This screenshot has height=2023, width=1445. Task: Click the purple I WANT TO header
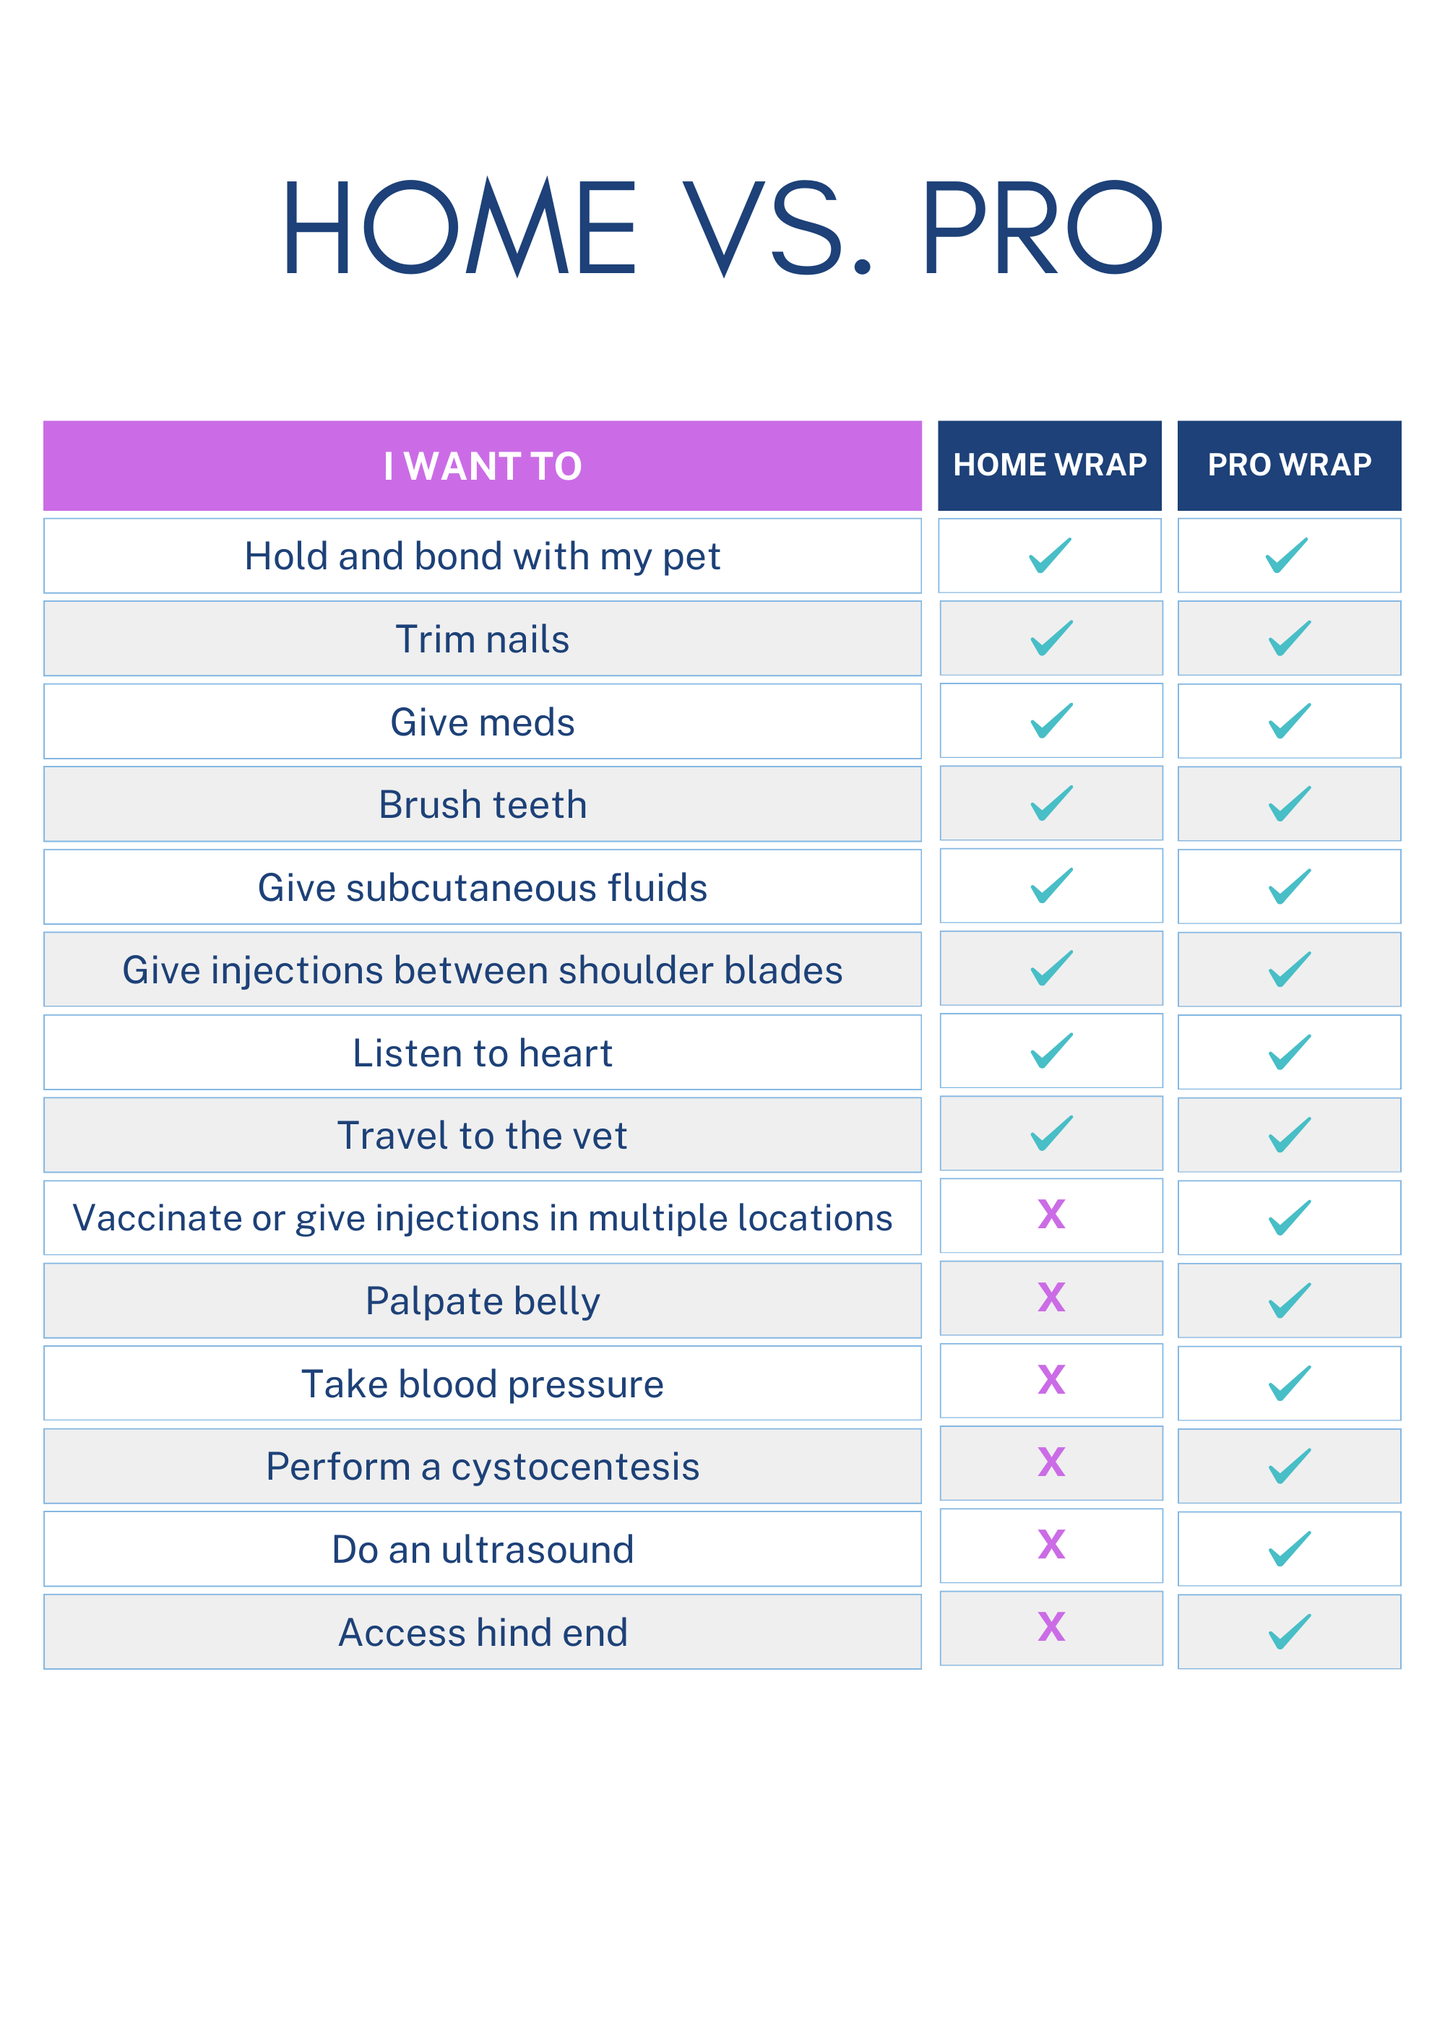tap(482, 466)
